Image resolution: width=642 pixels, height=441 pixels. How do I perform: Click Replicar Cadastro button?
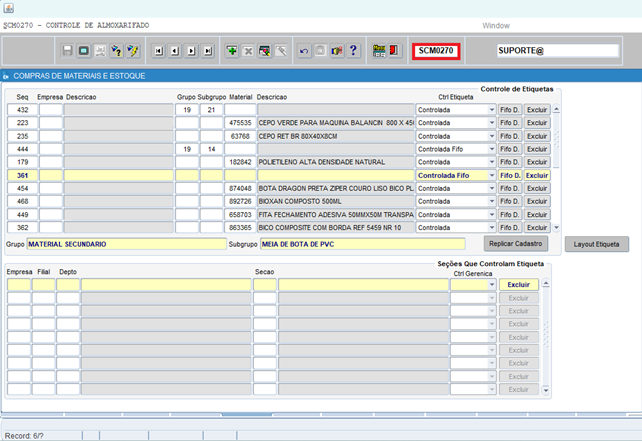(515, 244)
